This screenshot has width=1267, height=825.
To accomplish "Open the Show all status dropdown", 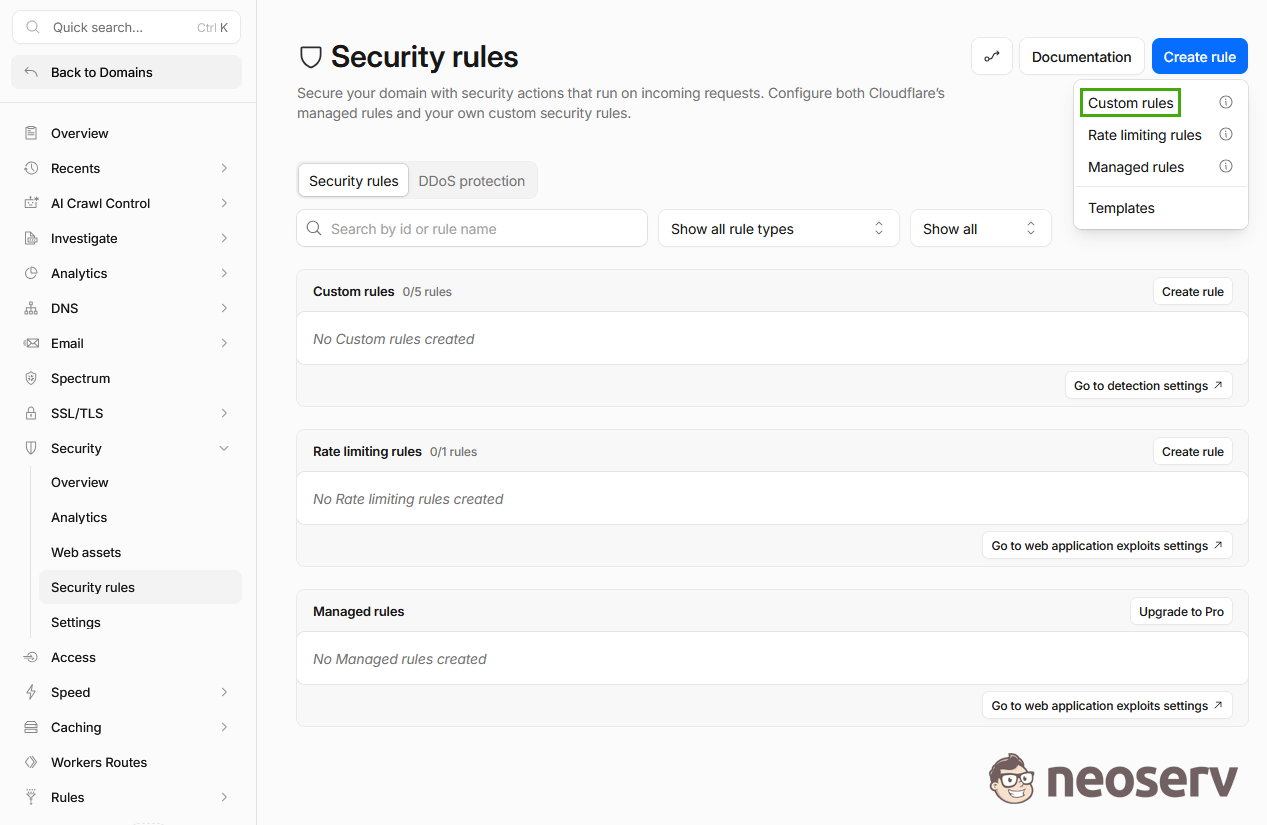I will (981, 228).
